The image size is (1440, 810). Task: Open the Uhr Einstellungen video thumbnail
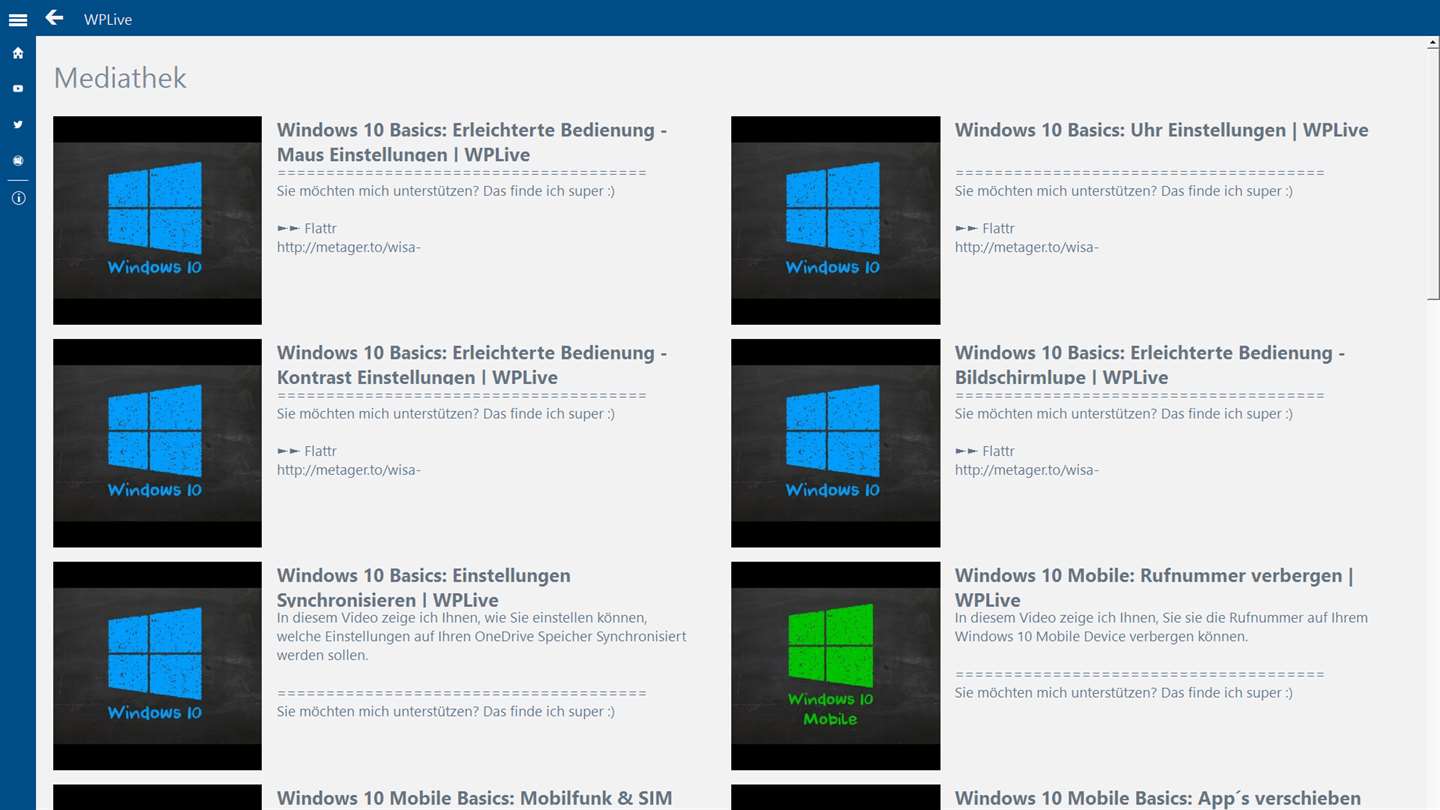click(835, 220)
